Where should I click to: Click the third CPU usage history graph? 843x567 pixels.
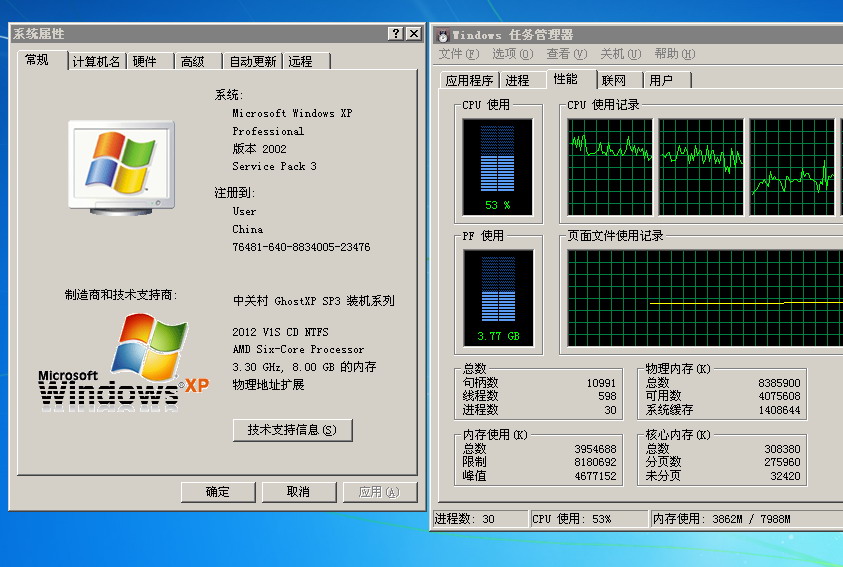tap(792, 167)
